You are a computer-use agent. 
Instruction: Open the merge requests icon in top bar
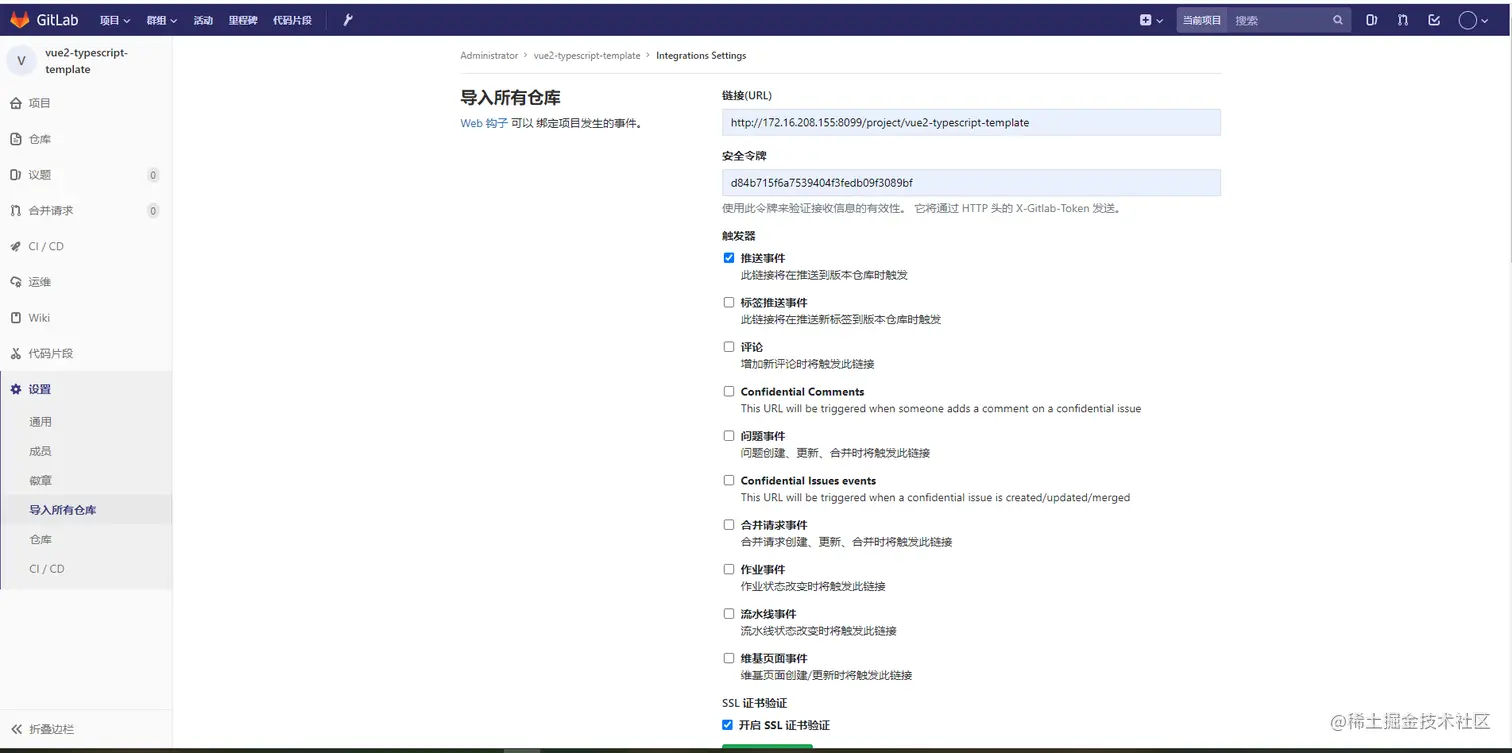point(1404,19)
